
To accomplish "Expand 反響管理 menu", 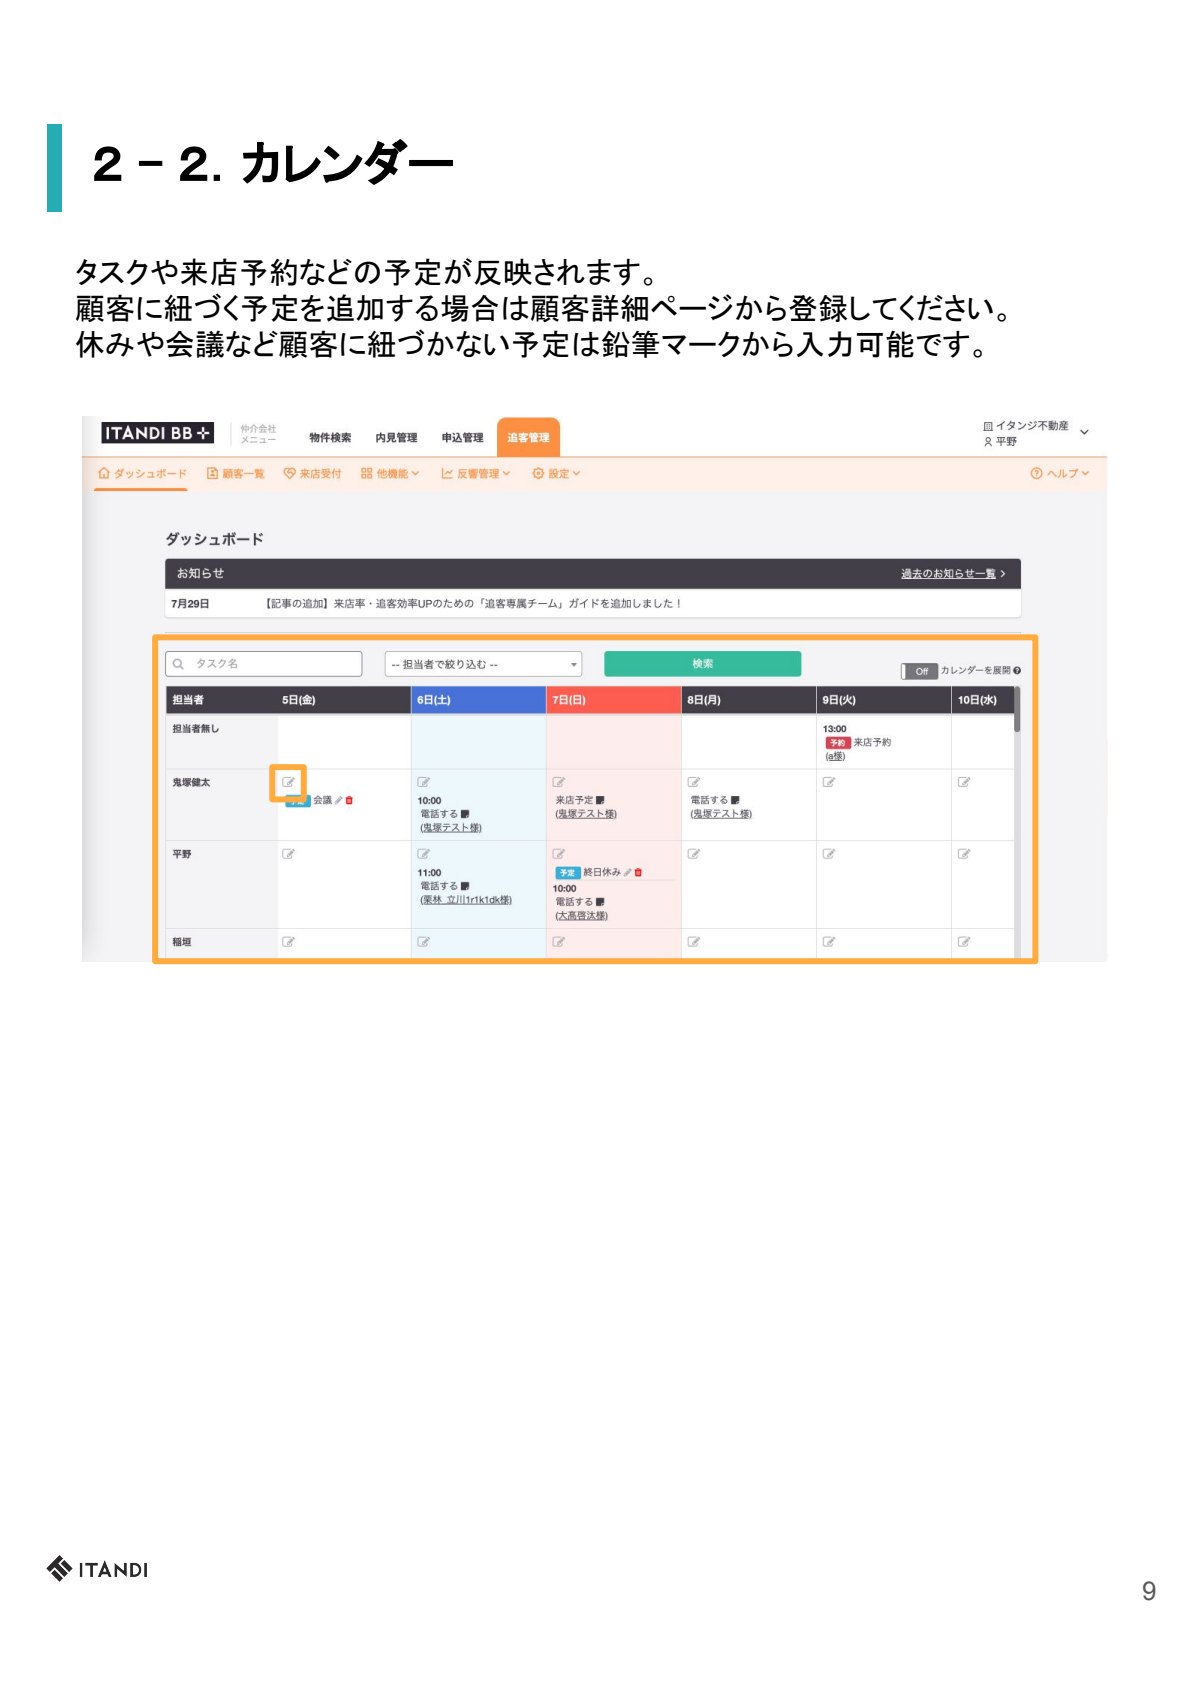I will coord(476,474).
